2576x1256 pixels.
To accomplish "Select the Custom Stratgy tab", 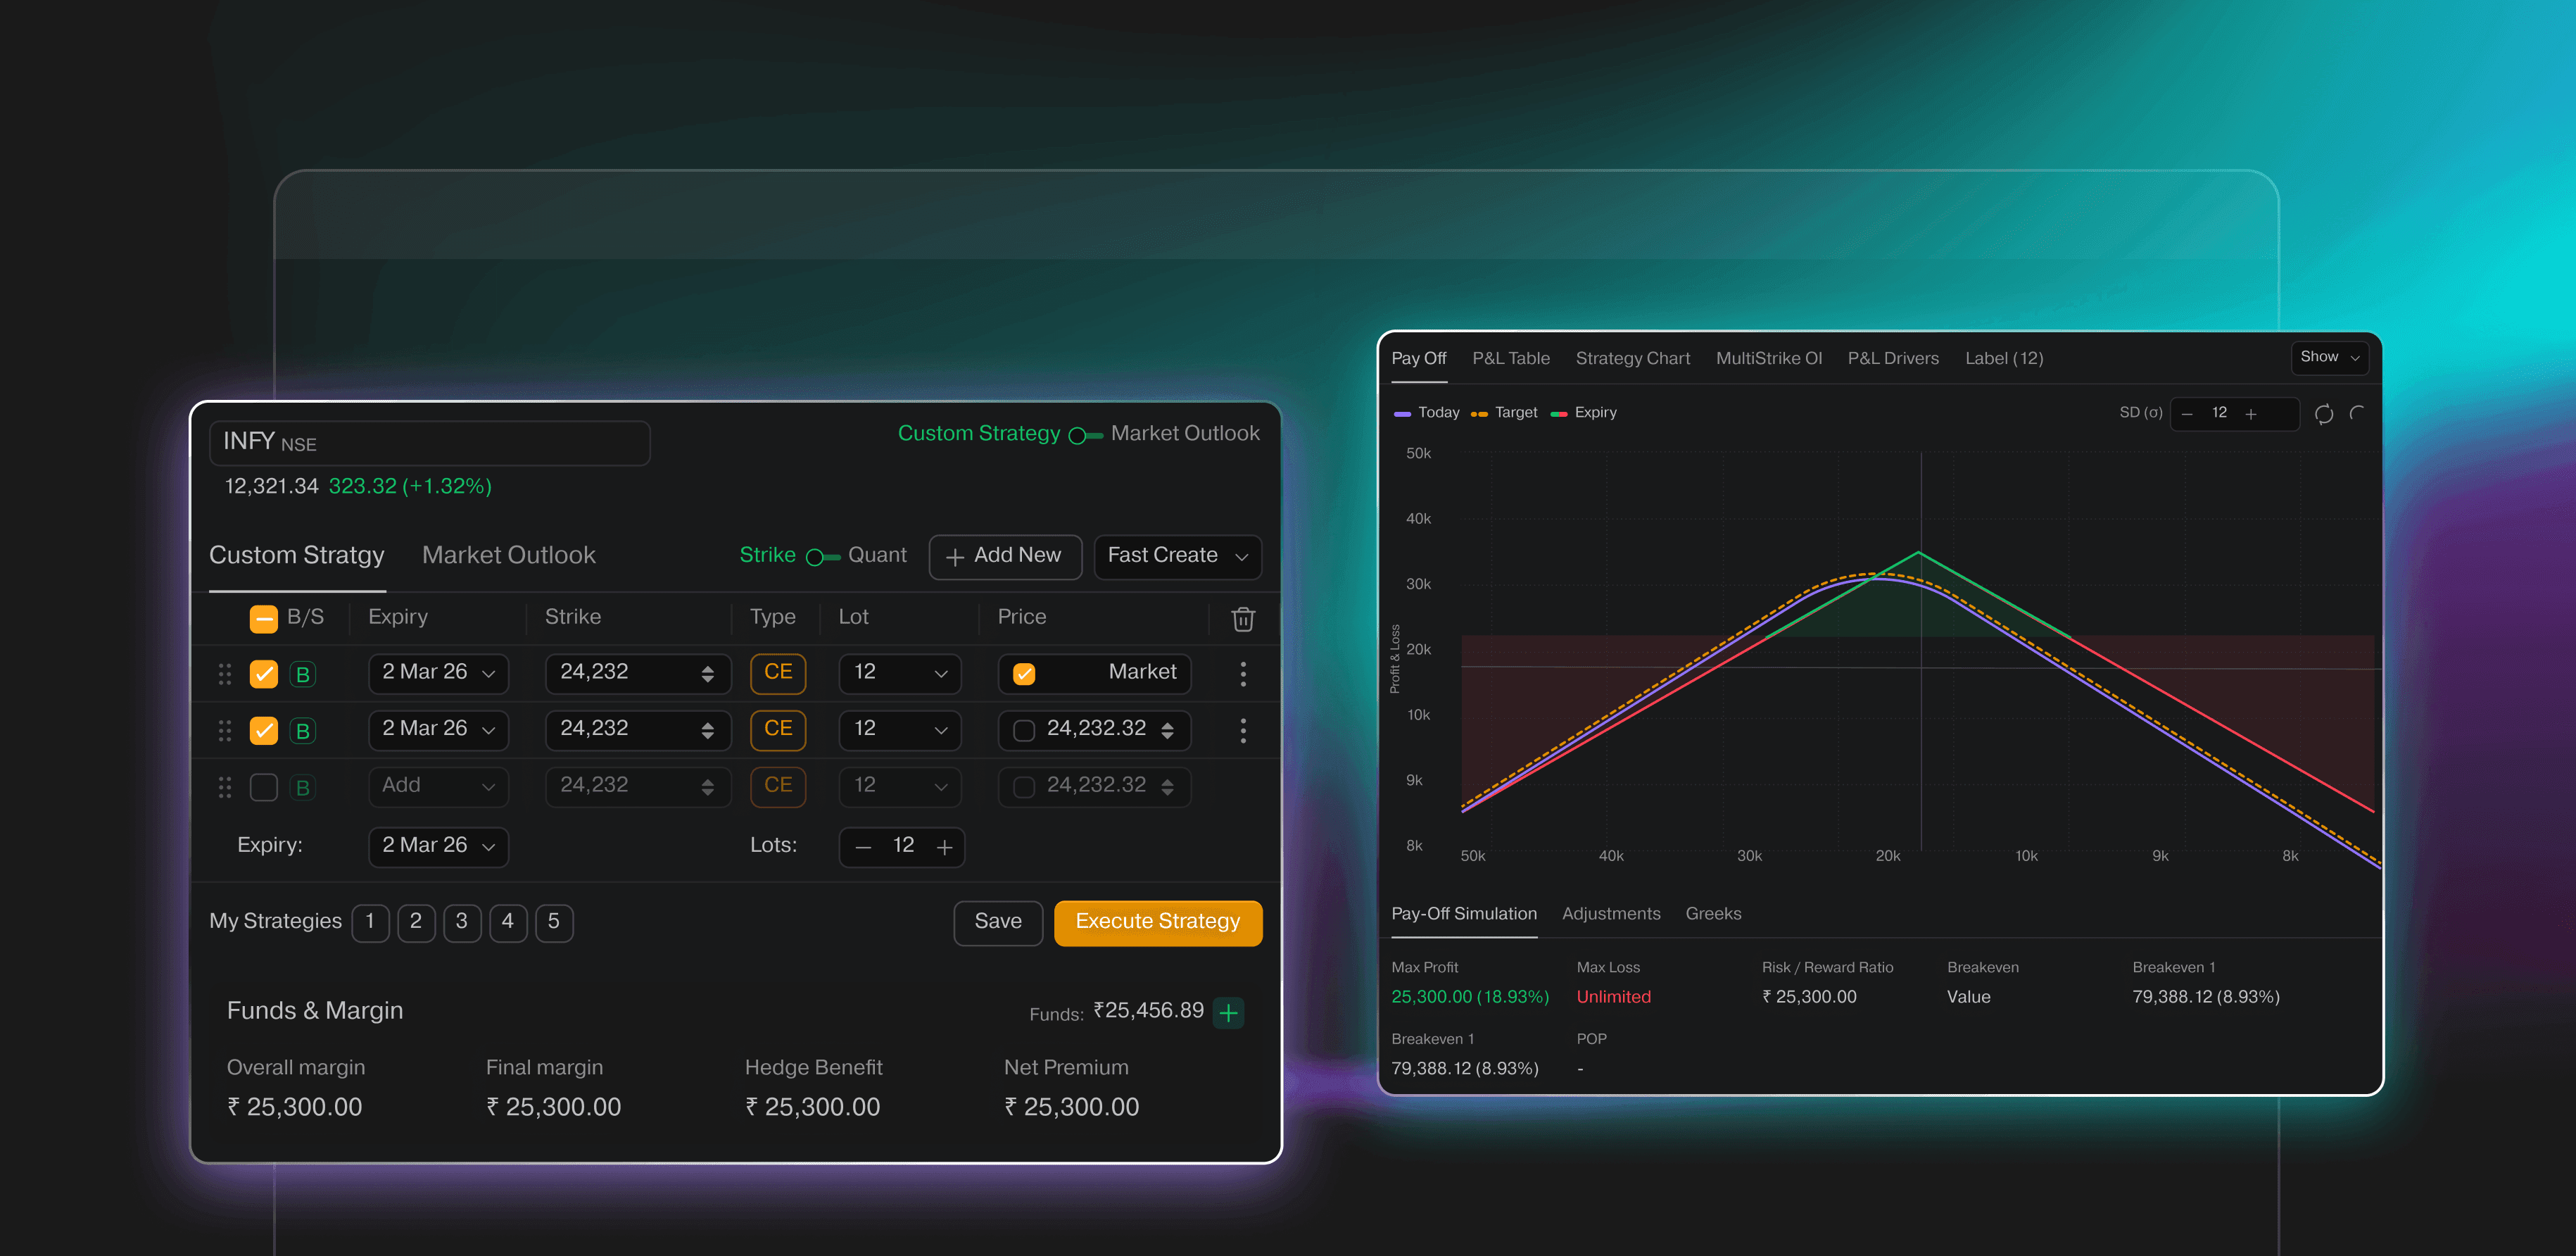I will click(296, 555).
